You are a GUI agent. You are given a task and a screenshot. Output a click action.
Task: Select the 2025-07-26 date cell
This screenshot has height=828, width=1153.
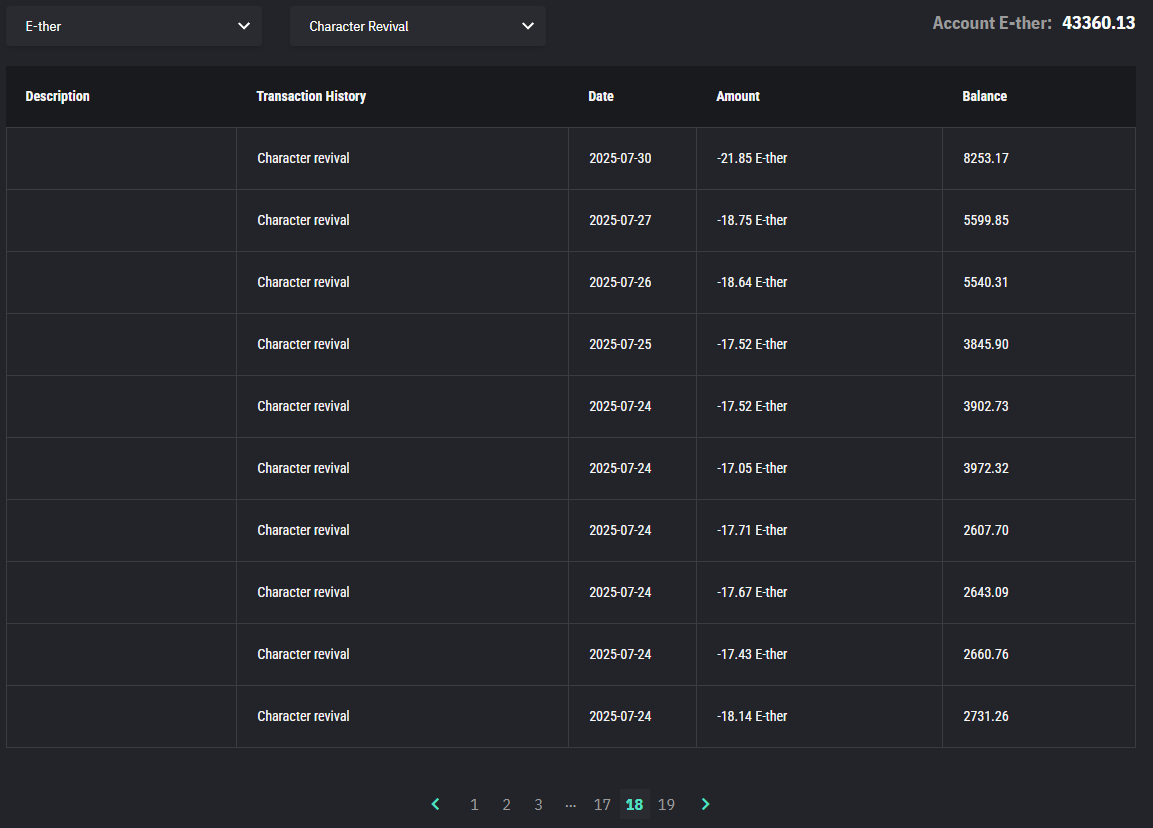tap(620, 282)
